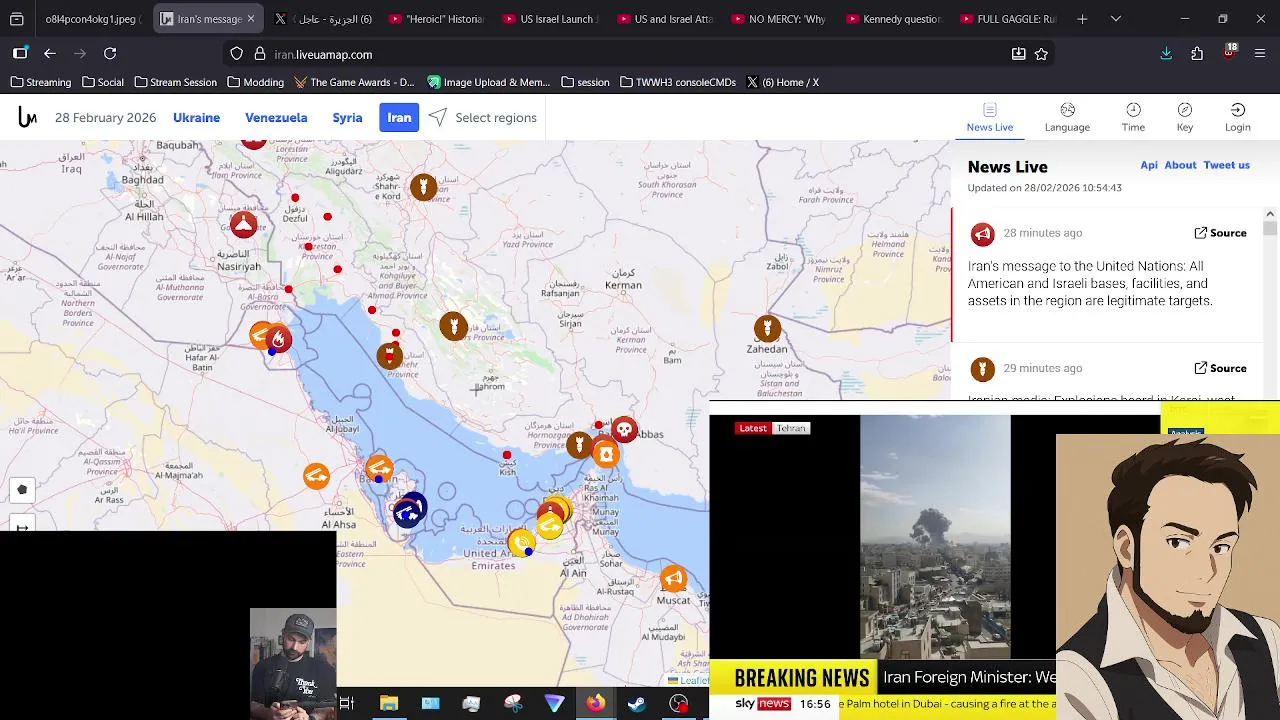Screen dimensions: 1280x720
Task: Open Steam from the taskbar
Action: [x=636, y=704]
